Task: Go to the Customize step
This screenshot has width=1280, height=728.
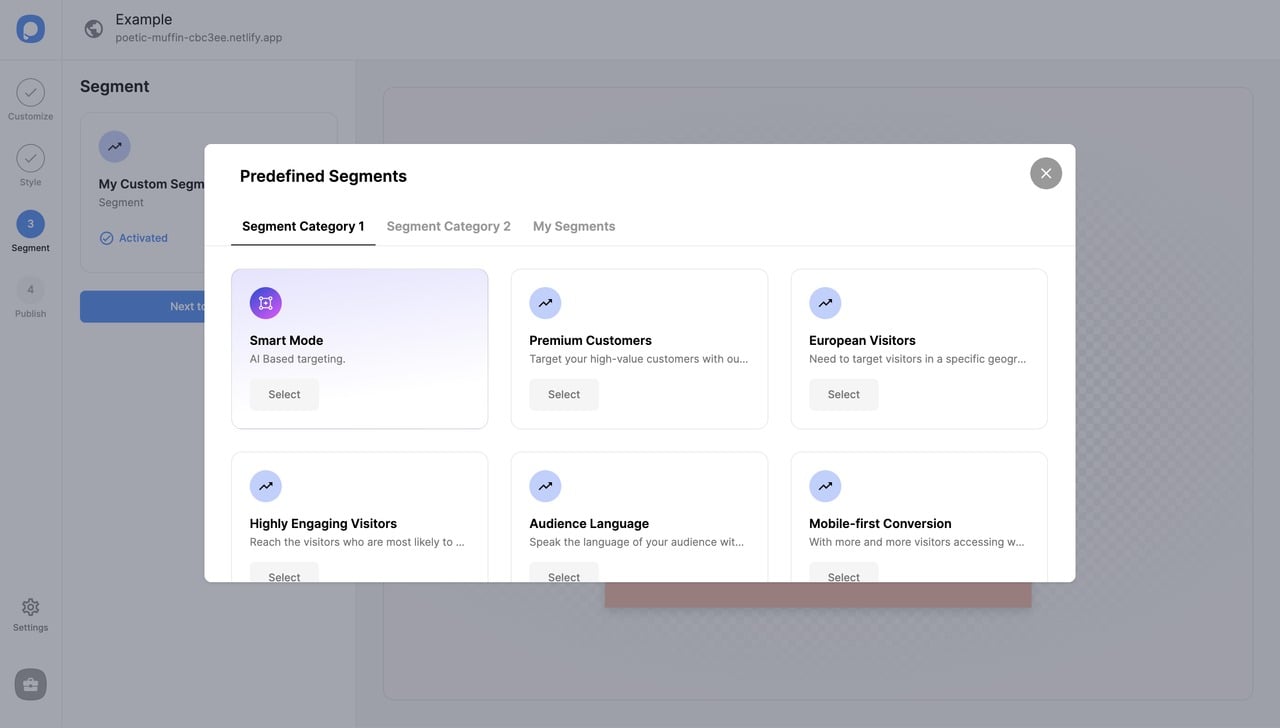Action: [x=30, y=94]
